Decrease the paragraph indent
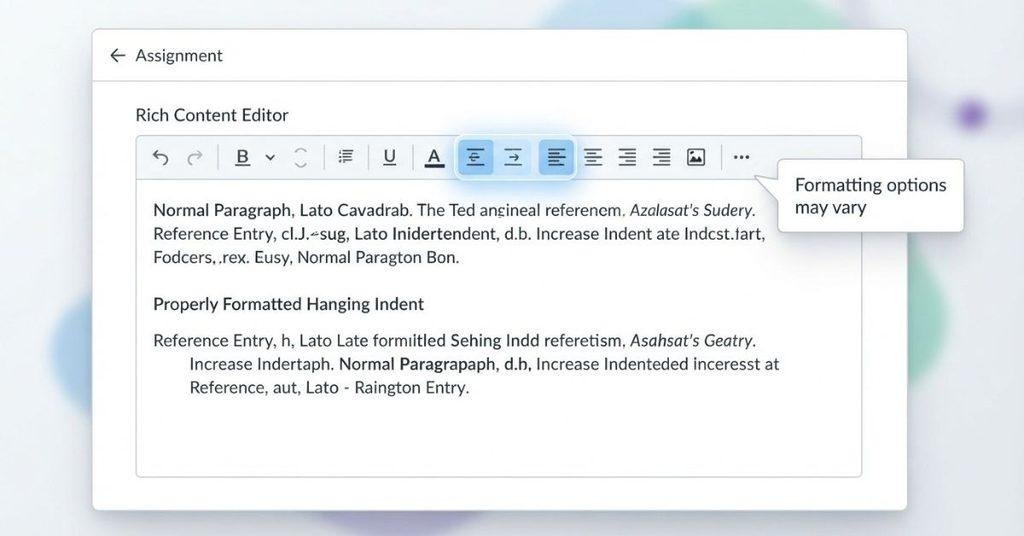Screen dimensions: 1024x536 [475, 157]
